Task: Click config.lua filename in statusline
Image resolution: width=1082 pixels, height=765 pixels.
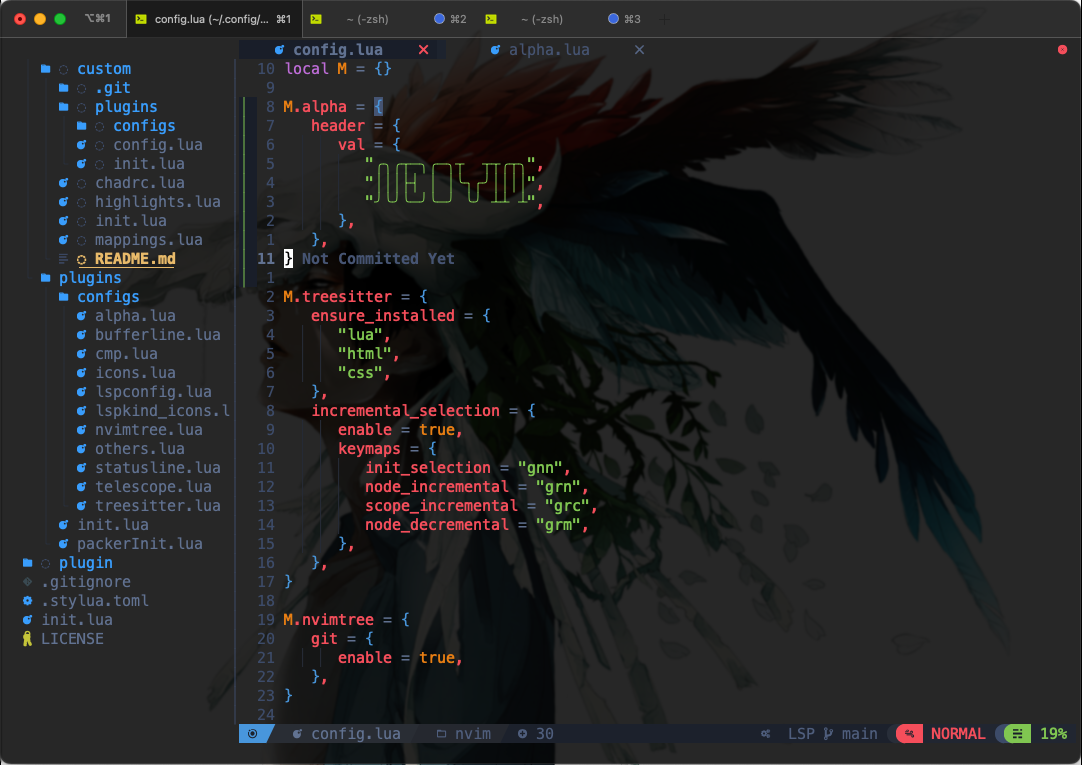Action: click(355, 734)
